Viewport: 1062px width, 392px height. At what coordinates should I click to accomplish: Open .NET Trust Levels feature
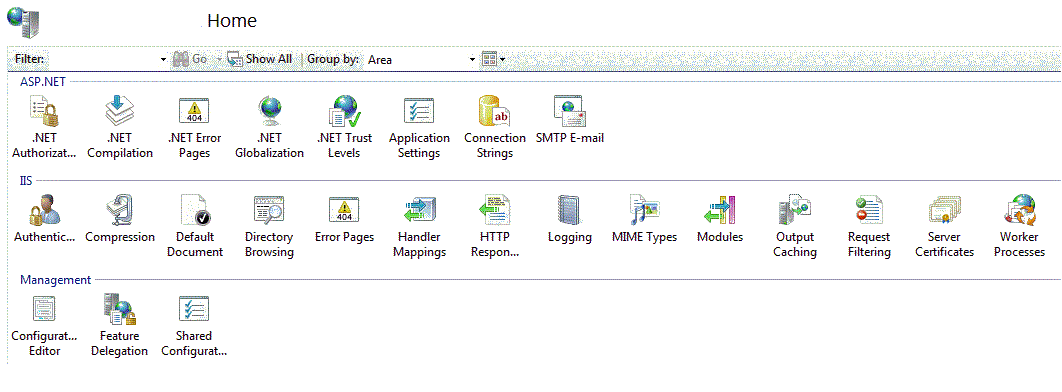344,127
